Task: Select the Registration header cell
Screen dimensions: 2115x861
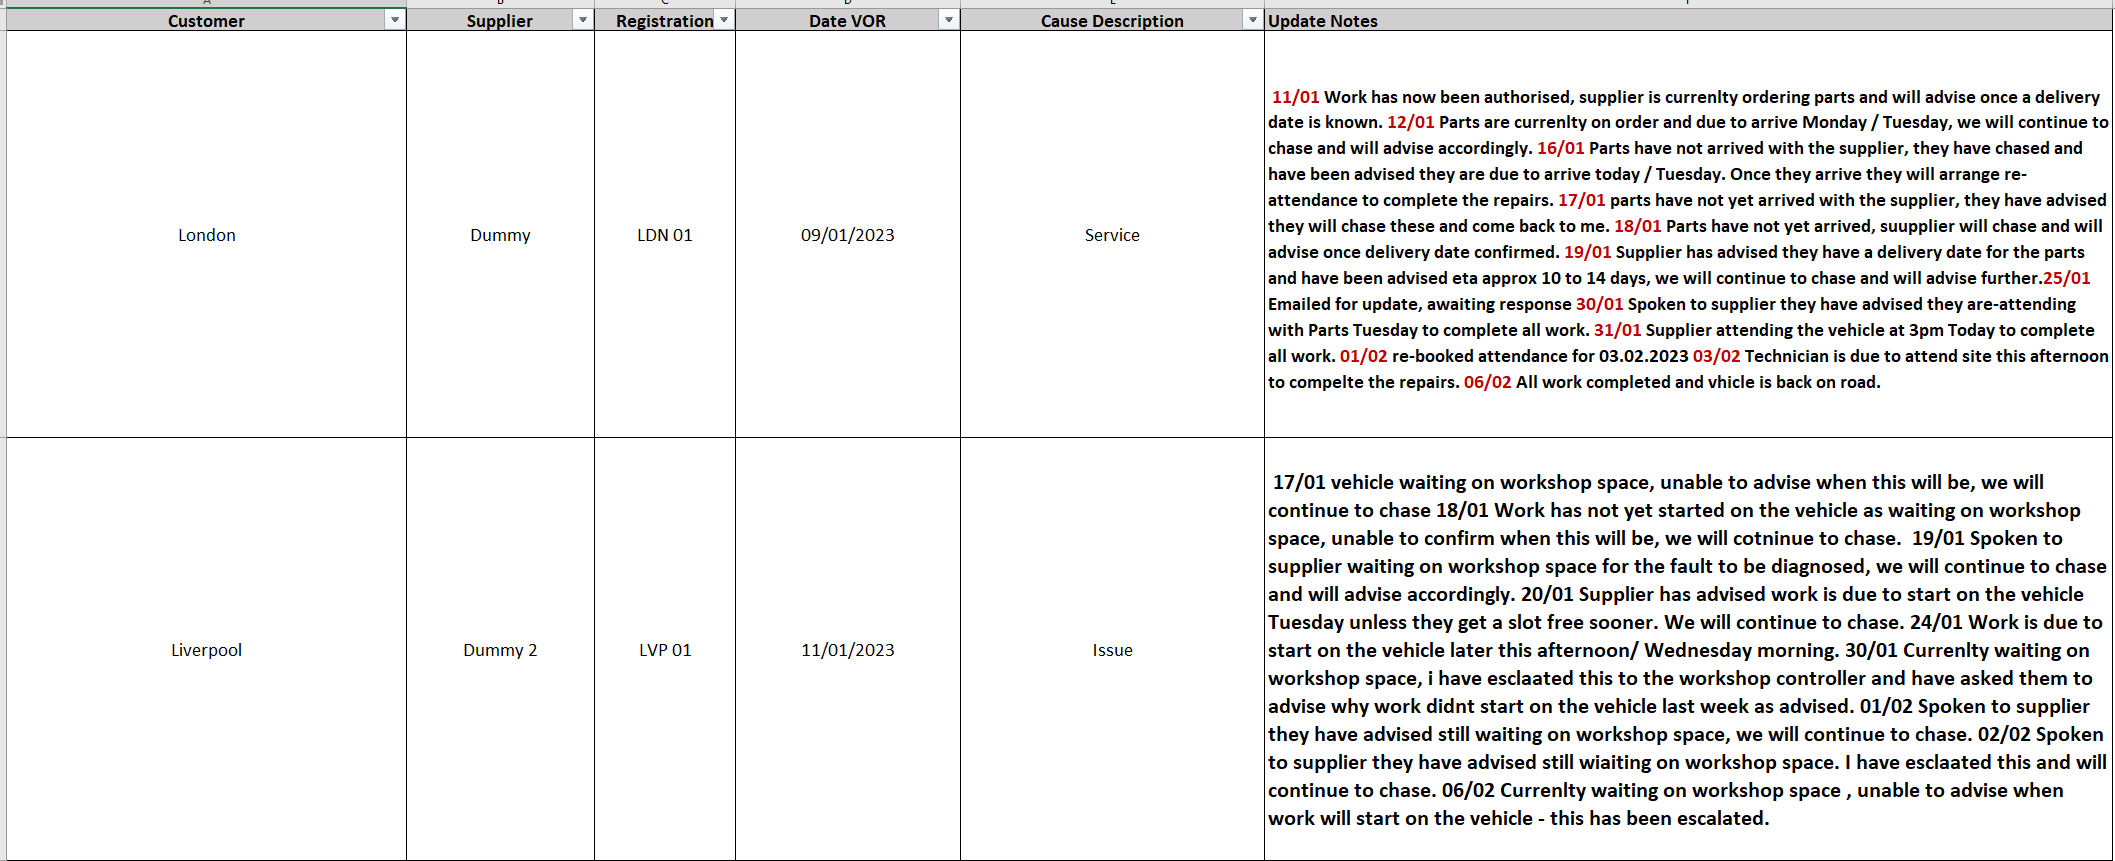Action: click(x=665, y=20)
